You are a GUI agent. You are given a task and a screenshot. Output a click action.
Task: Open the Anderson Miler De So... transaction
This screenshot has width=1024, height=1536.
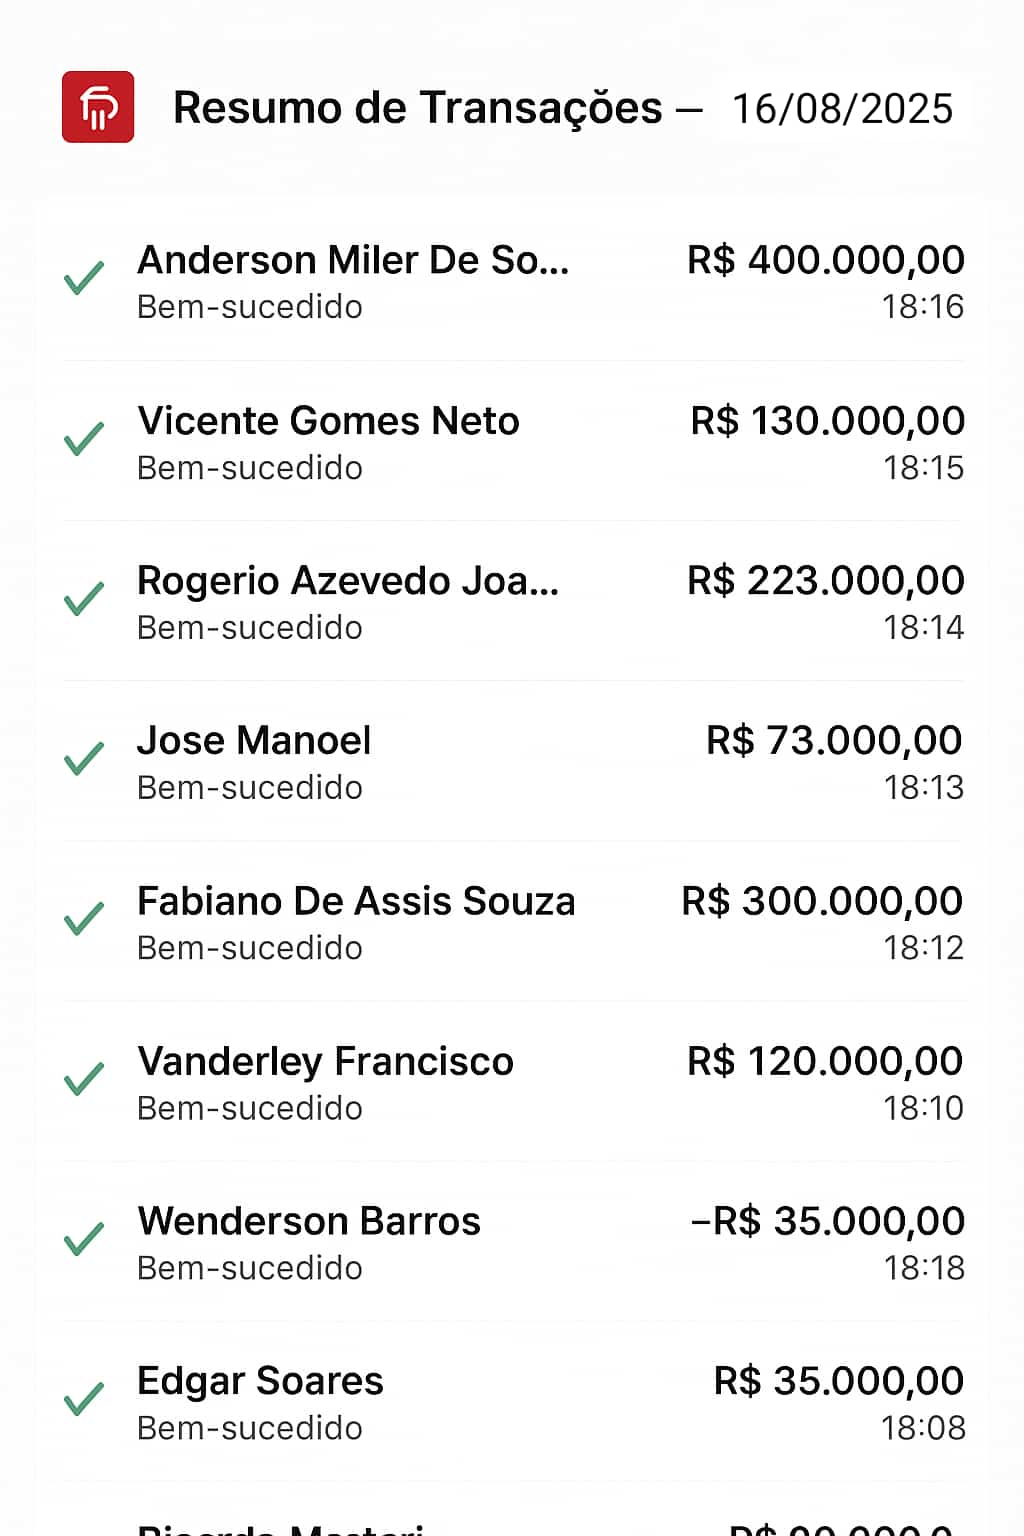click(514, 281)
